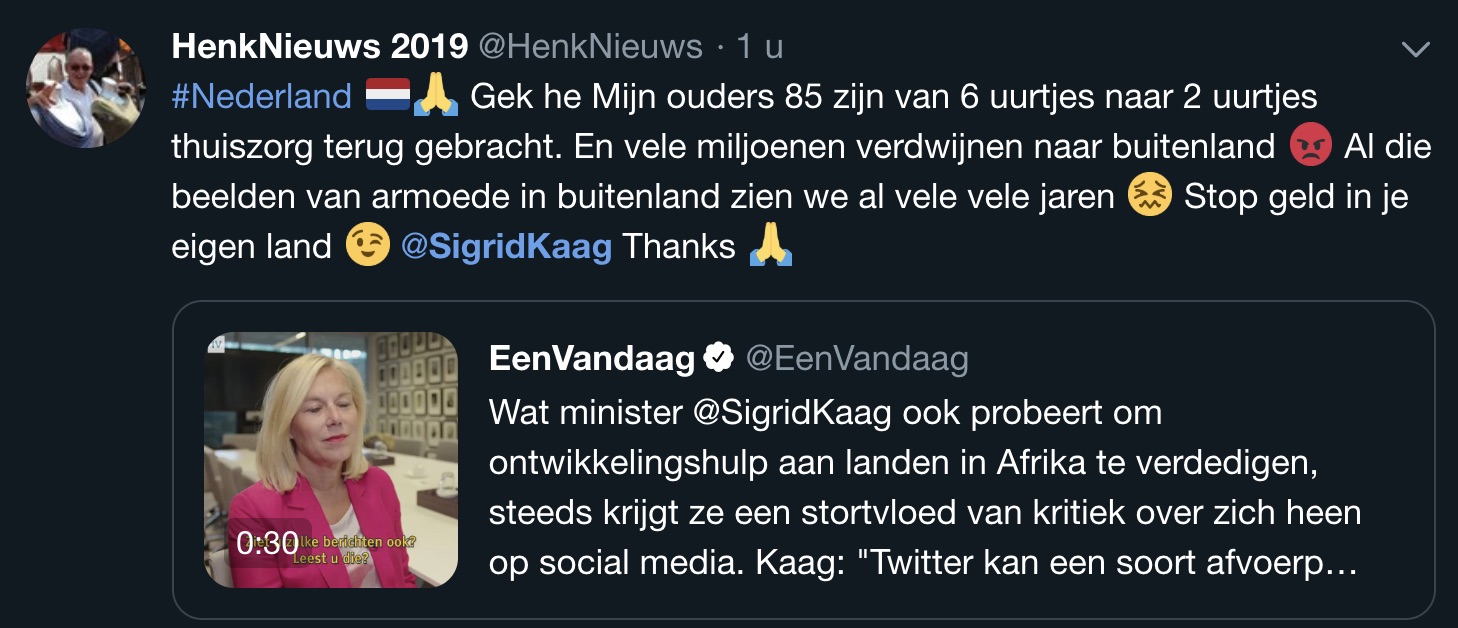Click the praying hands emoji after the flag
This screenshot has height=628, width=1458.
[436, 96]
